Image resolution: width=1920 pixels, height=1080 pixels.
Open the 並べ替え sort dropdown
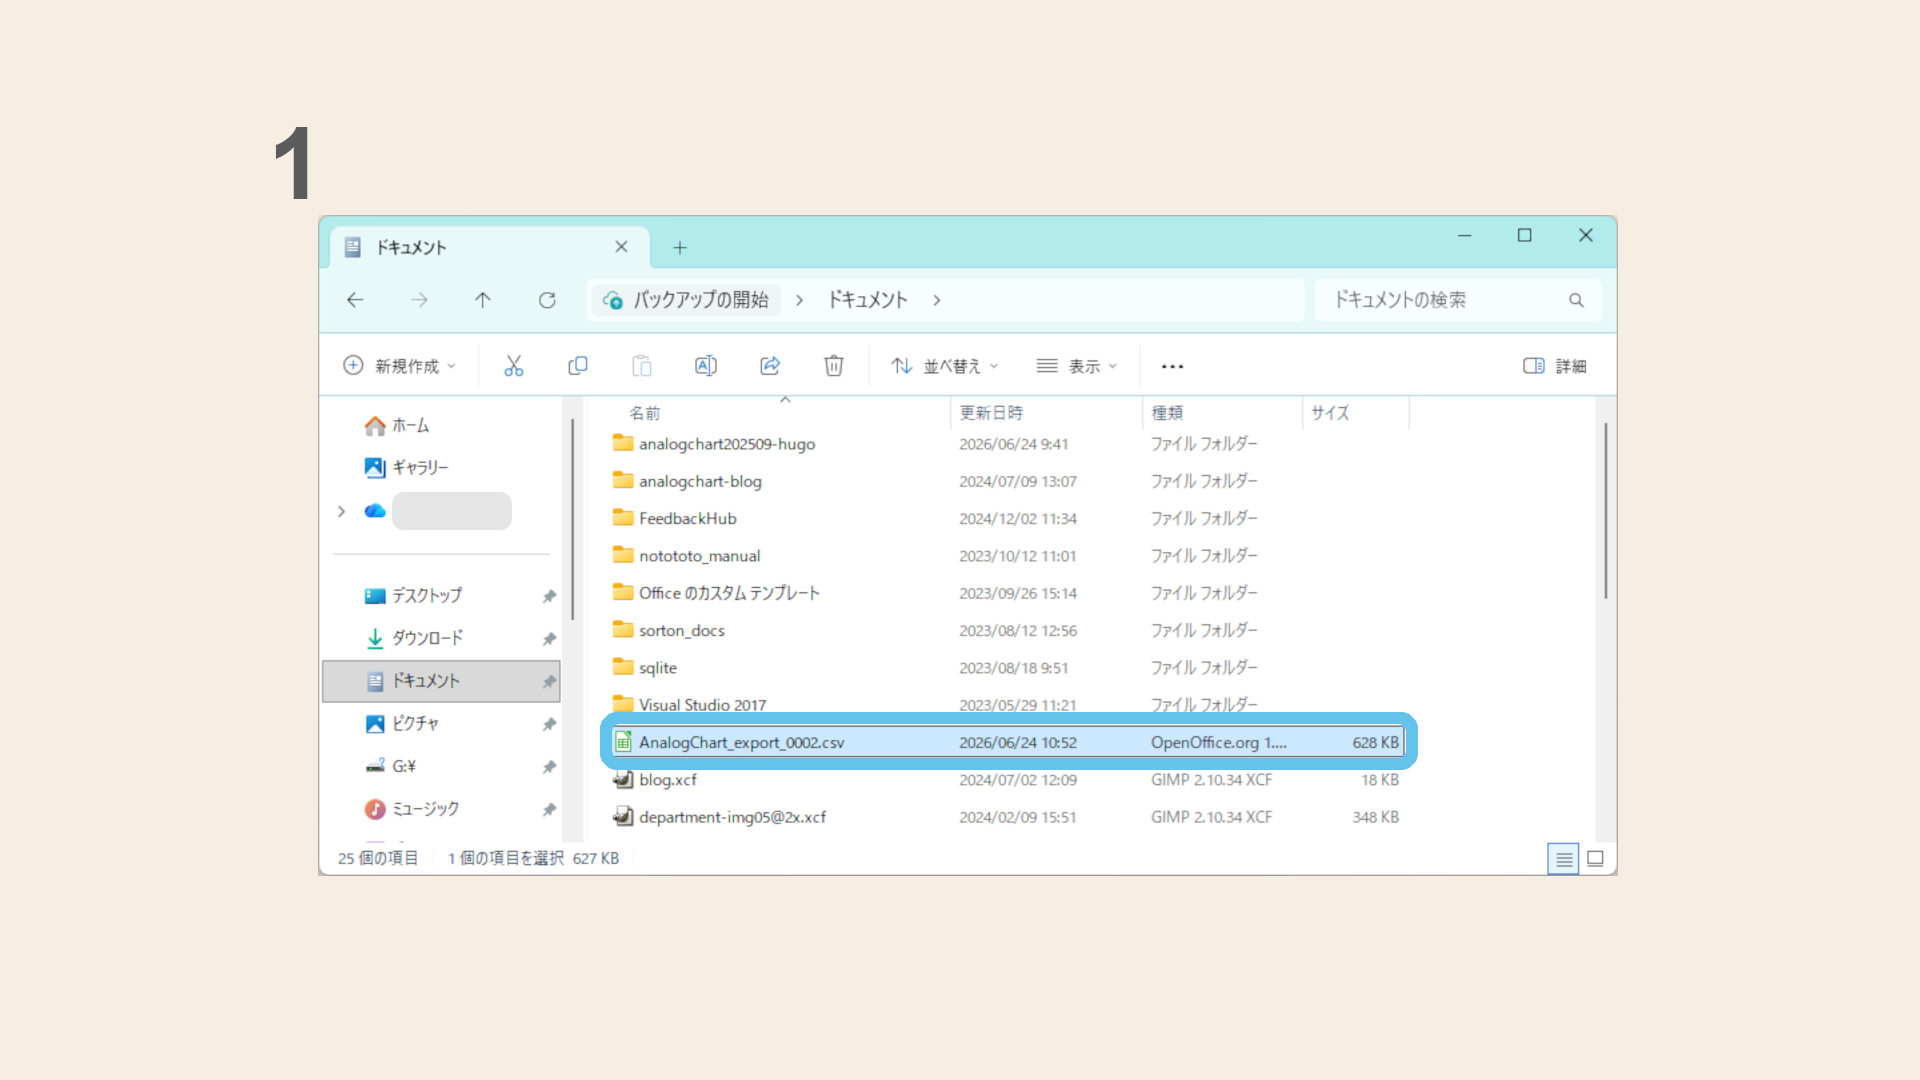(945, 366)
